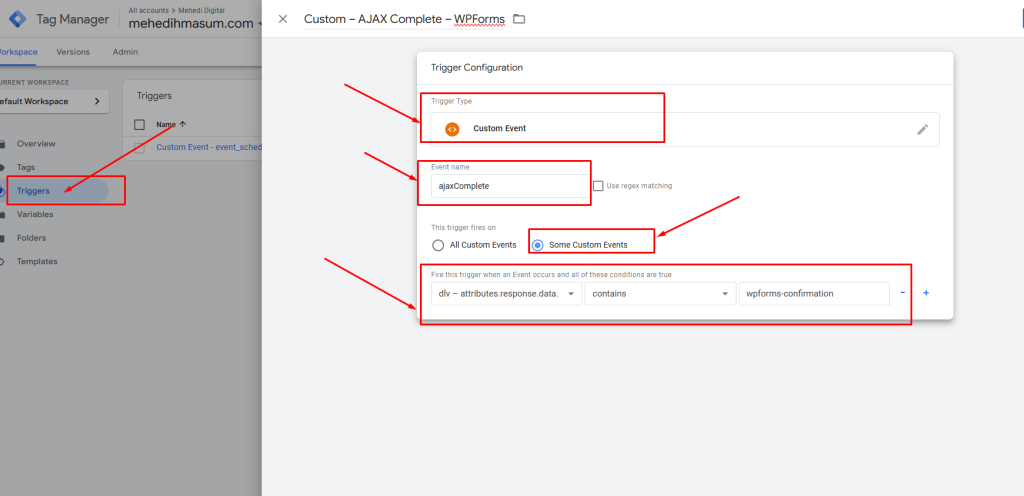Sort triggers by the Name column header
The width and height of the screenshot is (1024, 496).
(171, 125)
